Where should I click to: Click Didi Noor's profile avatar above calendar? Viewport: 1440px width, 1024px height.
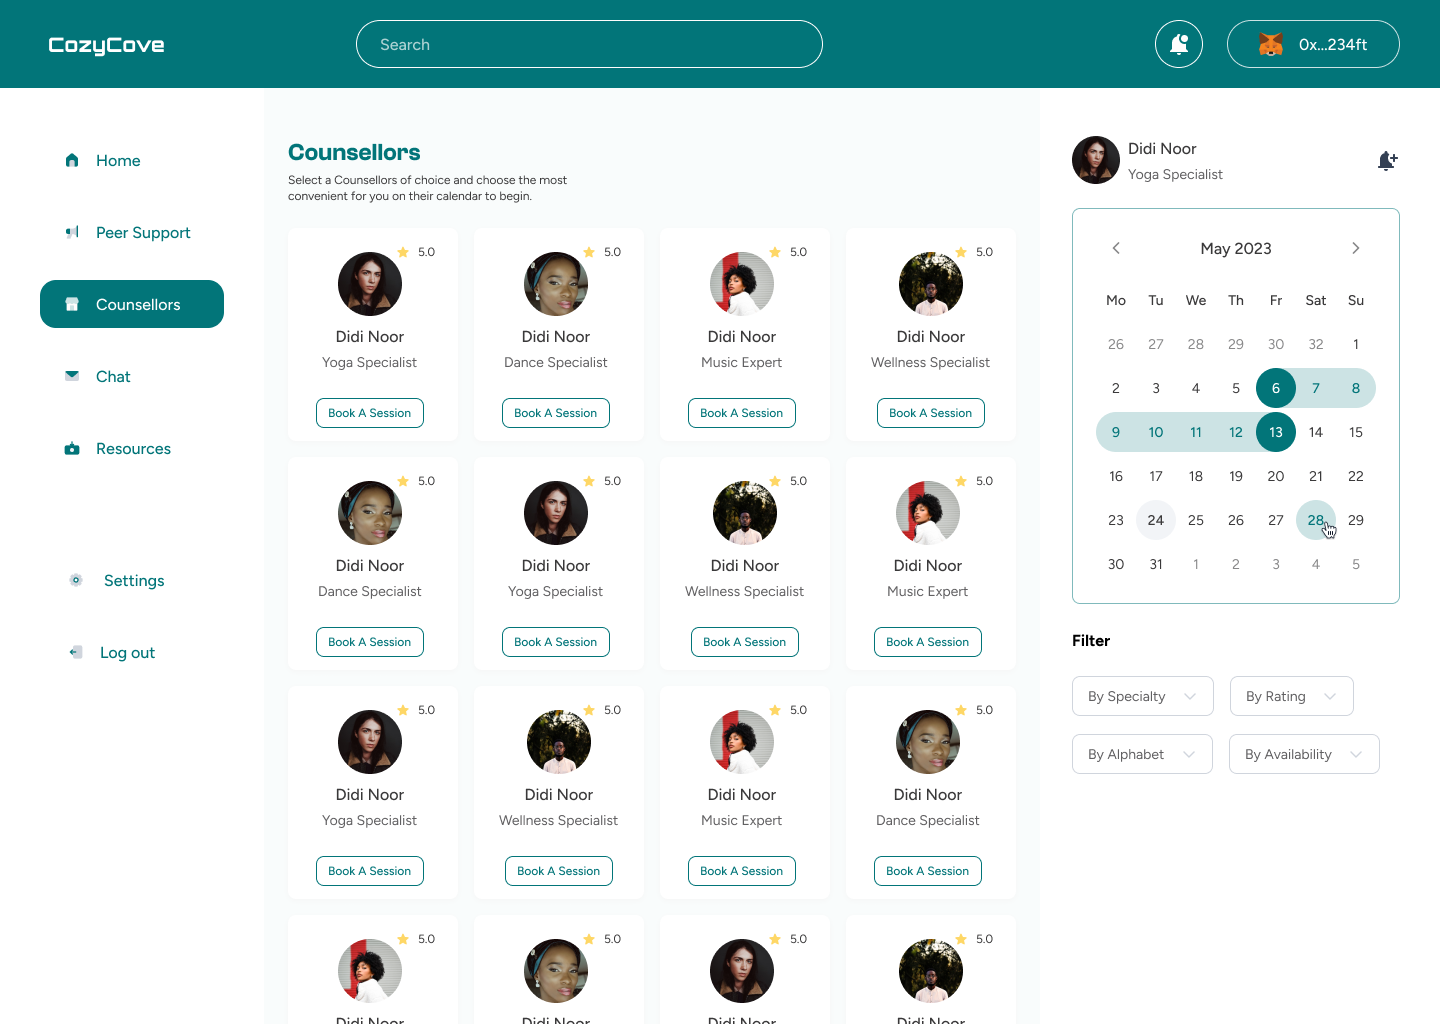pyautogui.click(x=1096, y=160)
